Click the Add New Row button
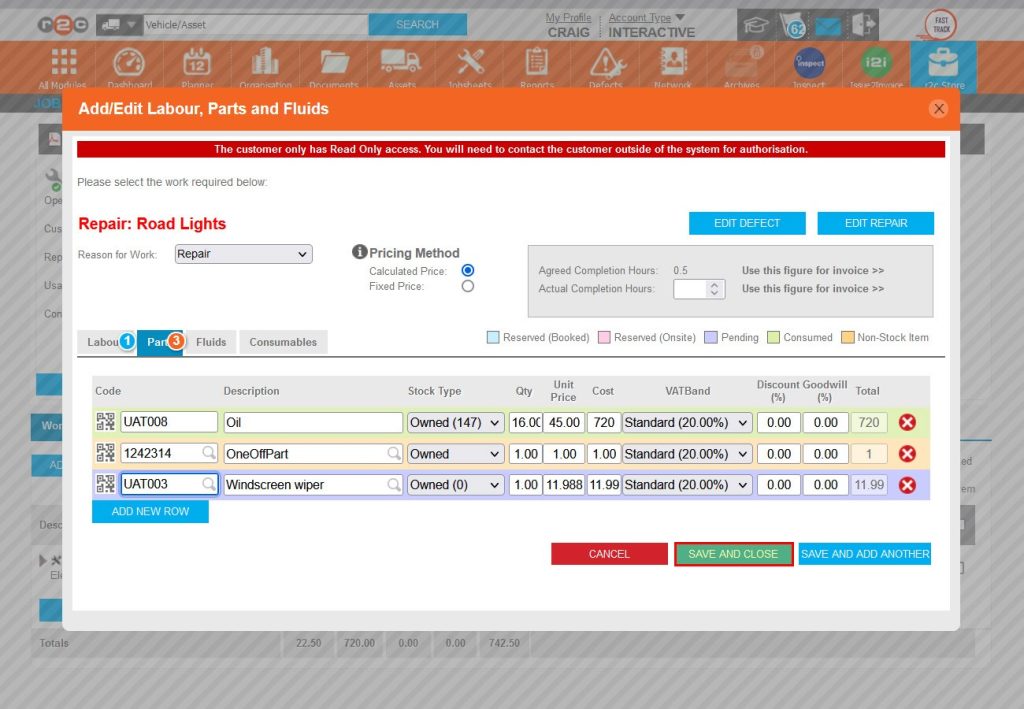Image resolution: width=1024 pixels, height=709 pixels. 150,512
